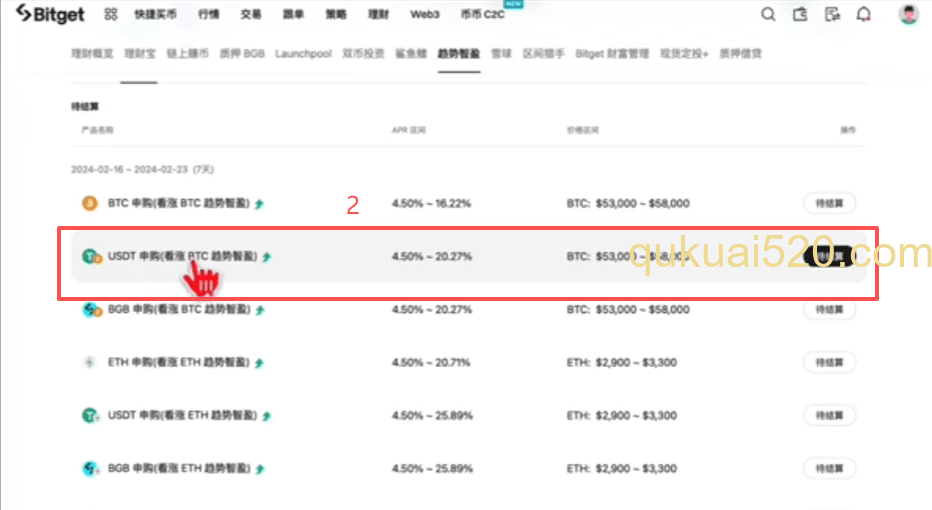Click green trend arrow beside BTC 申购 product

[x=259, y=204]
